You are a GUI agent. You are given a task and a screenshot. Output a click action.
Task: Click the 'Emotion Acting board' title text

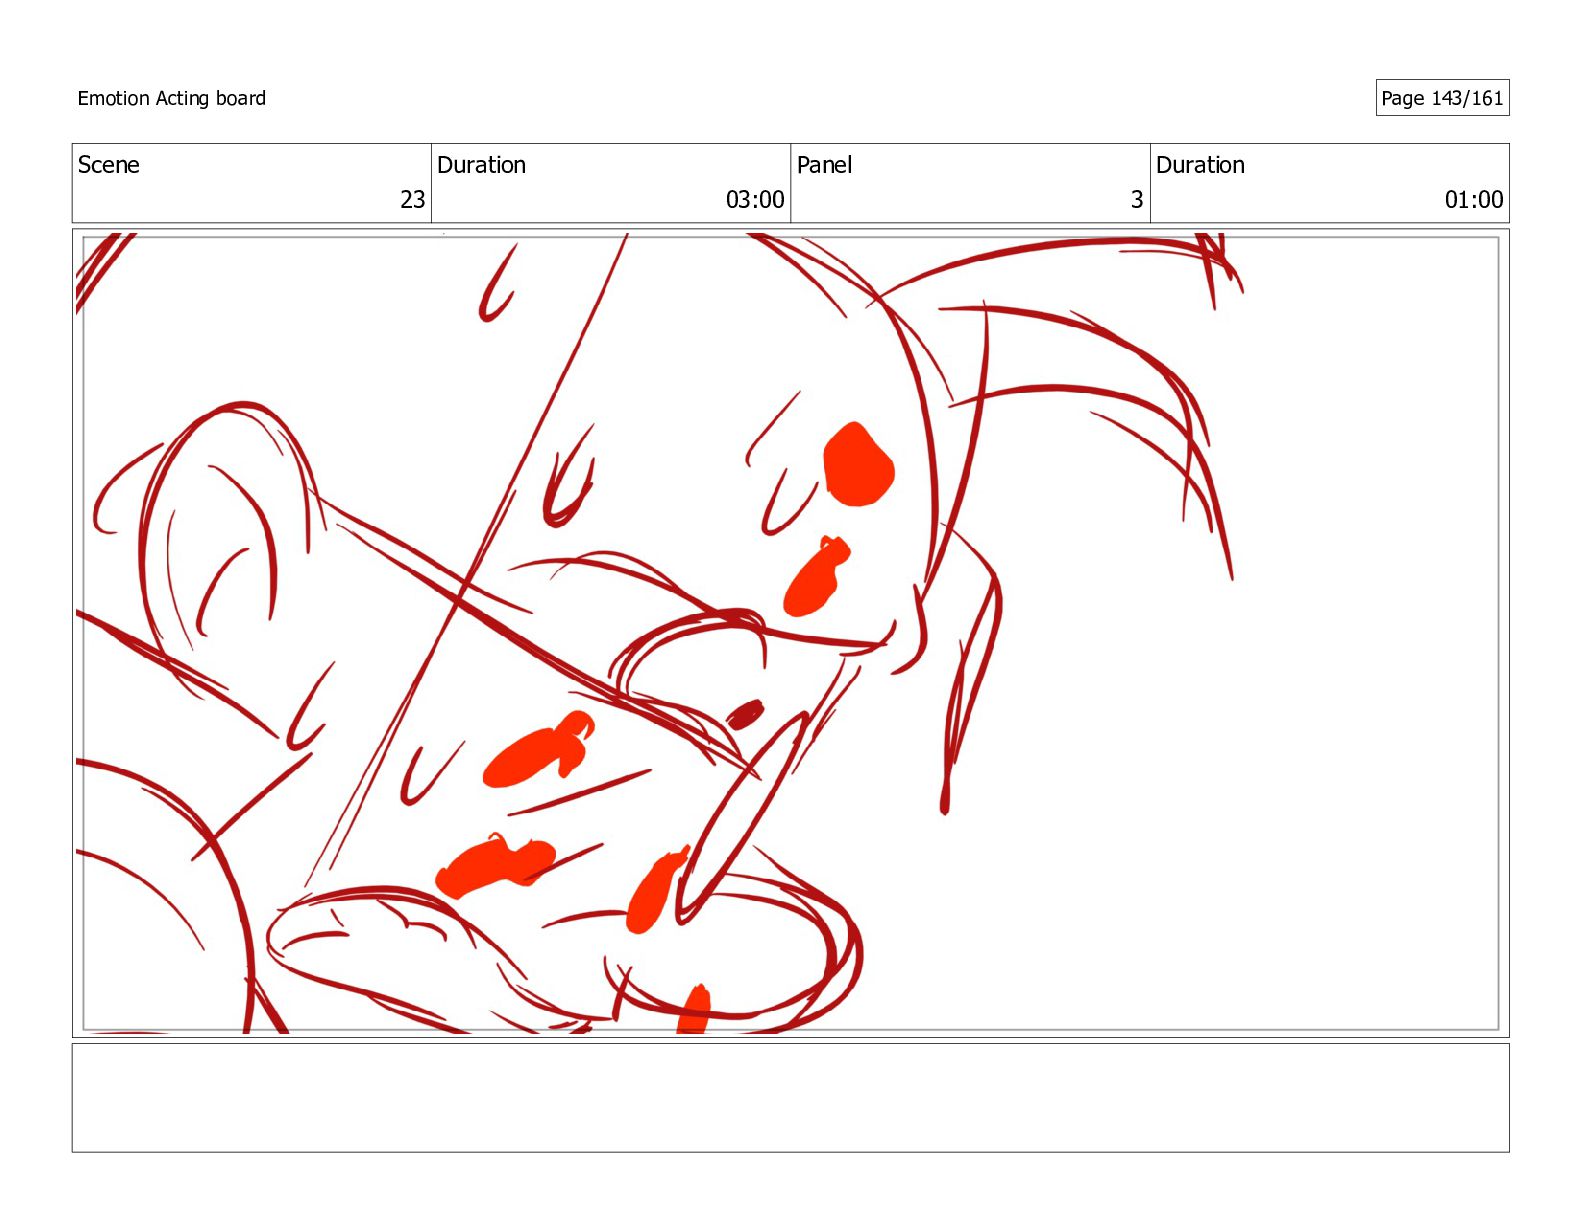171,98
